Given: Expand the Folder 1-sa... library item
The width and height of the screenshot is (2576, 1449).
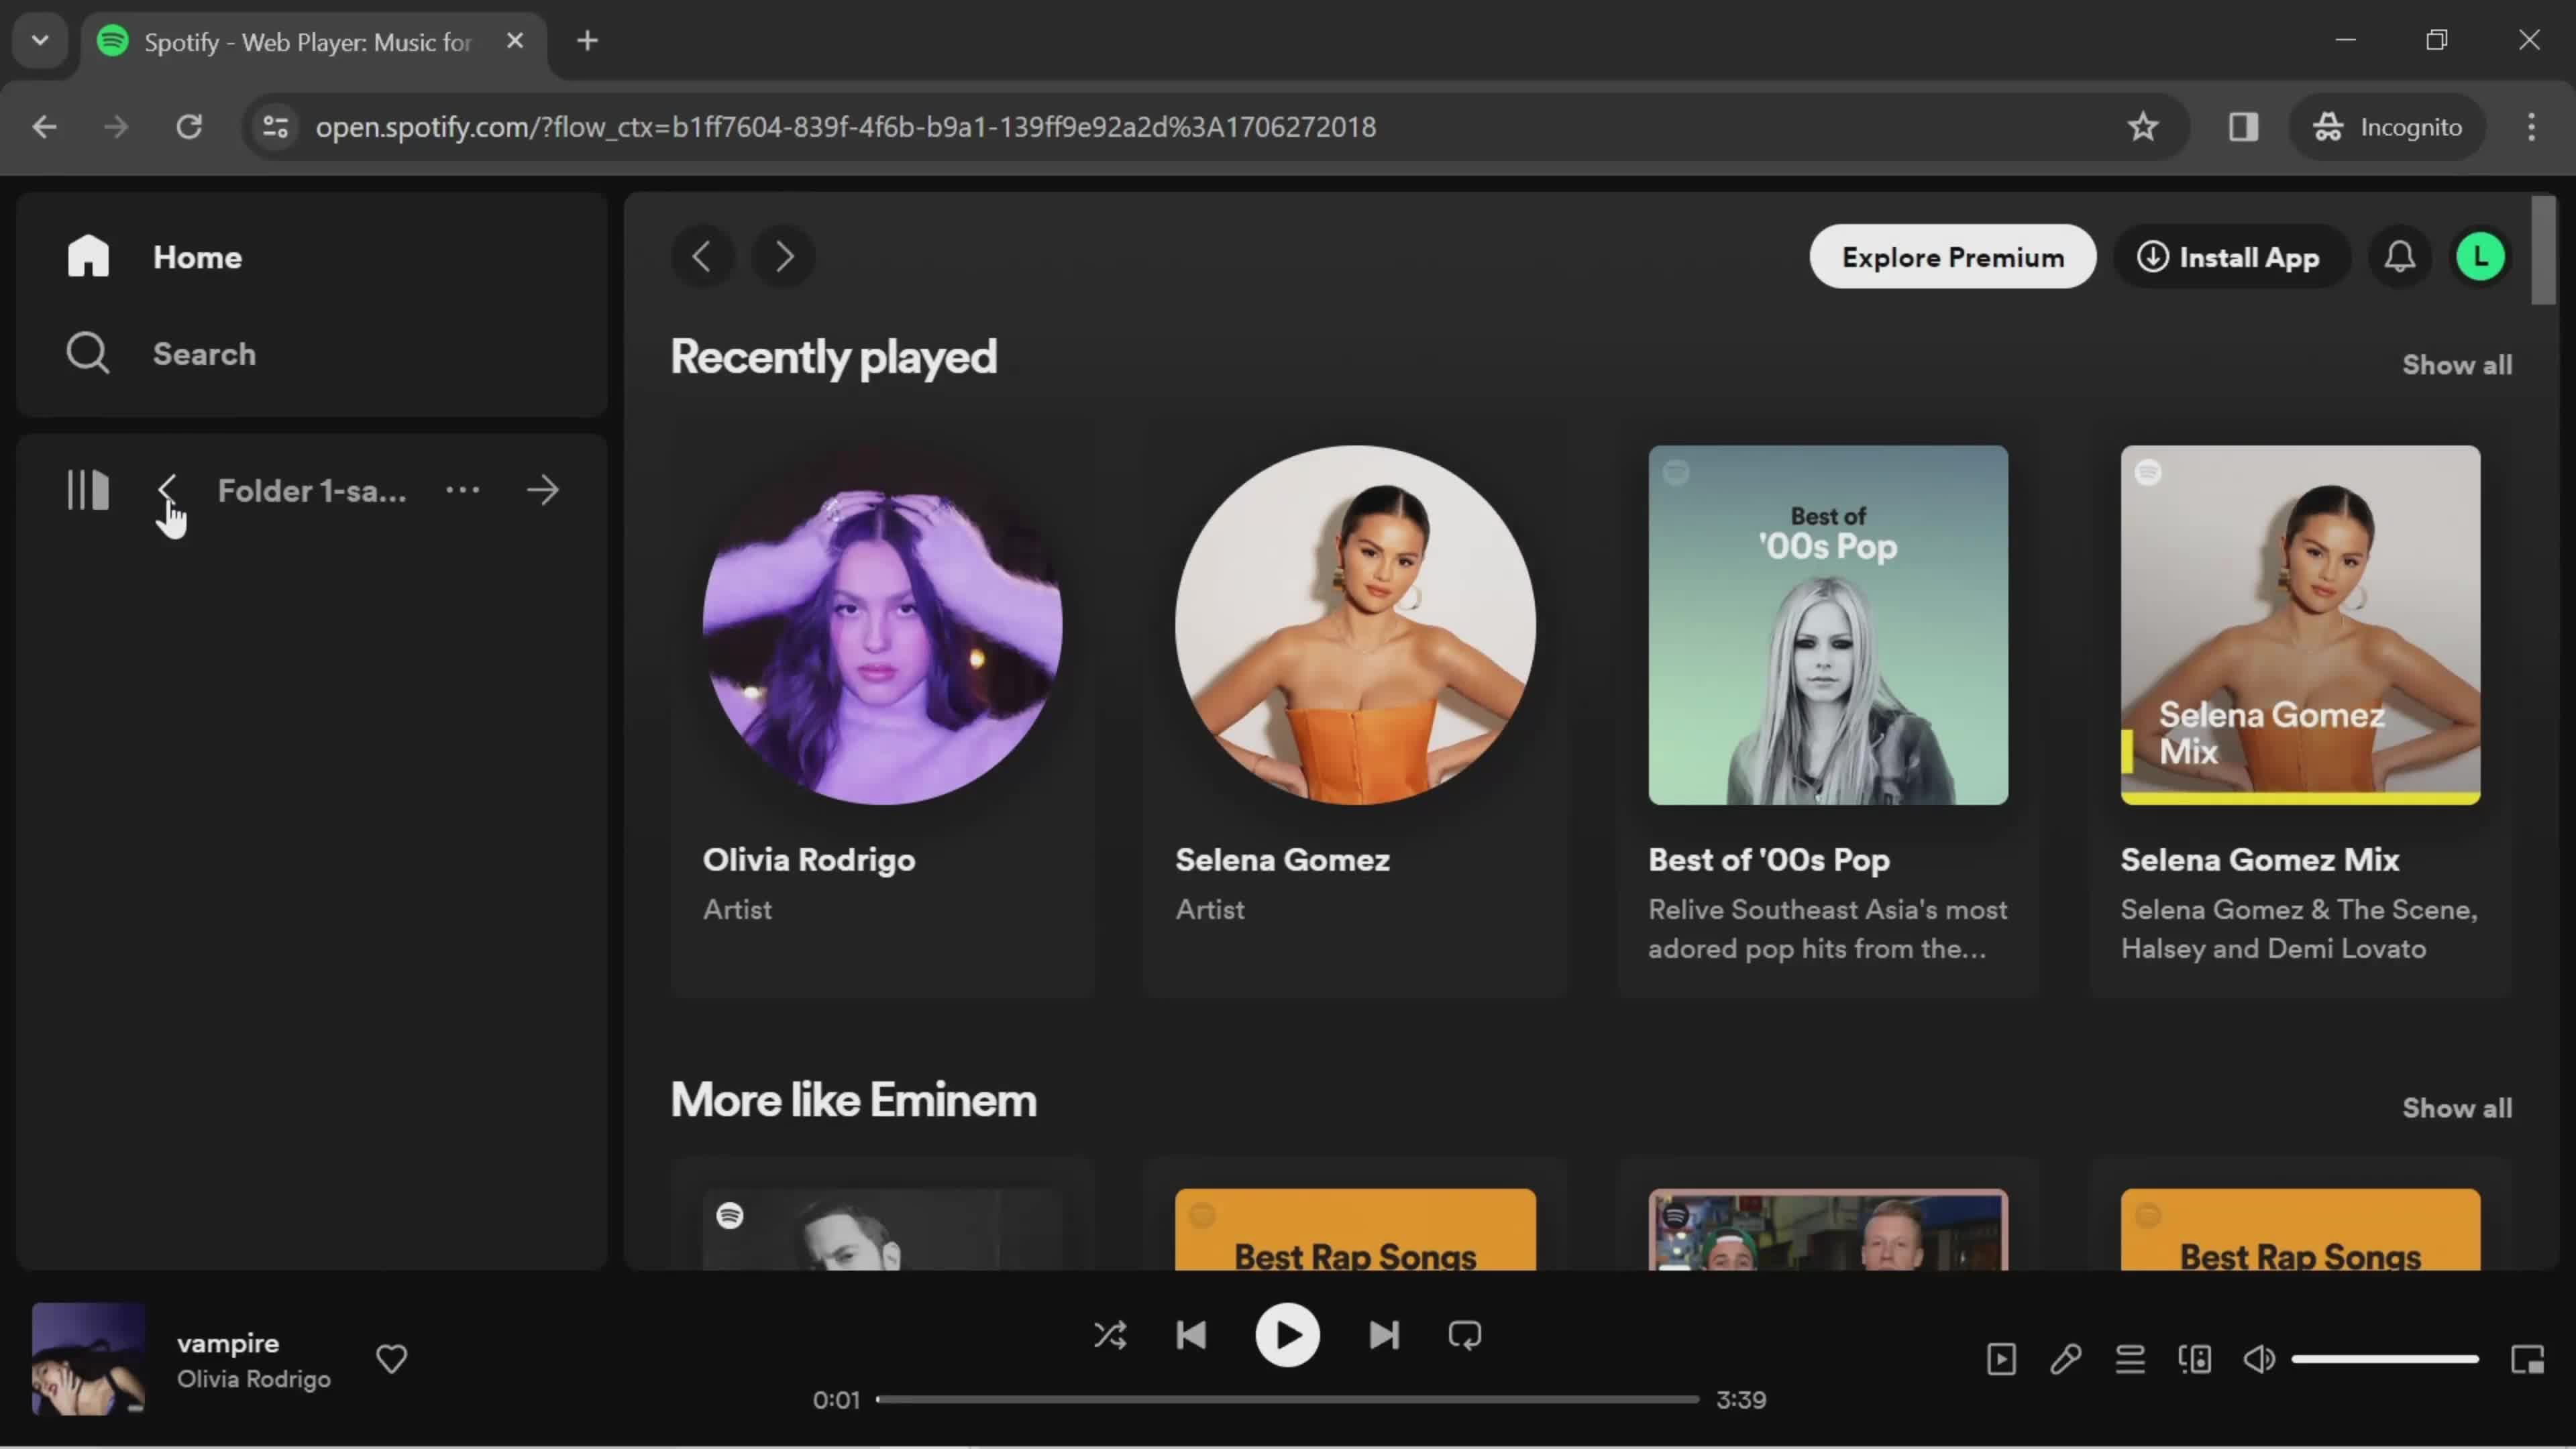Looking at the screenshot, I should click(543, 490).
